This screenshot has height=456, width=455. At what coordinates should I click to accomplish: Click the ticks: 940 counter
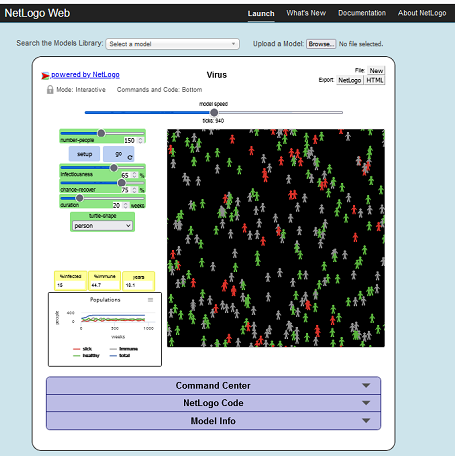(213, 121)
